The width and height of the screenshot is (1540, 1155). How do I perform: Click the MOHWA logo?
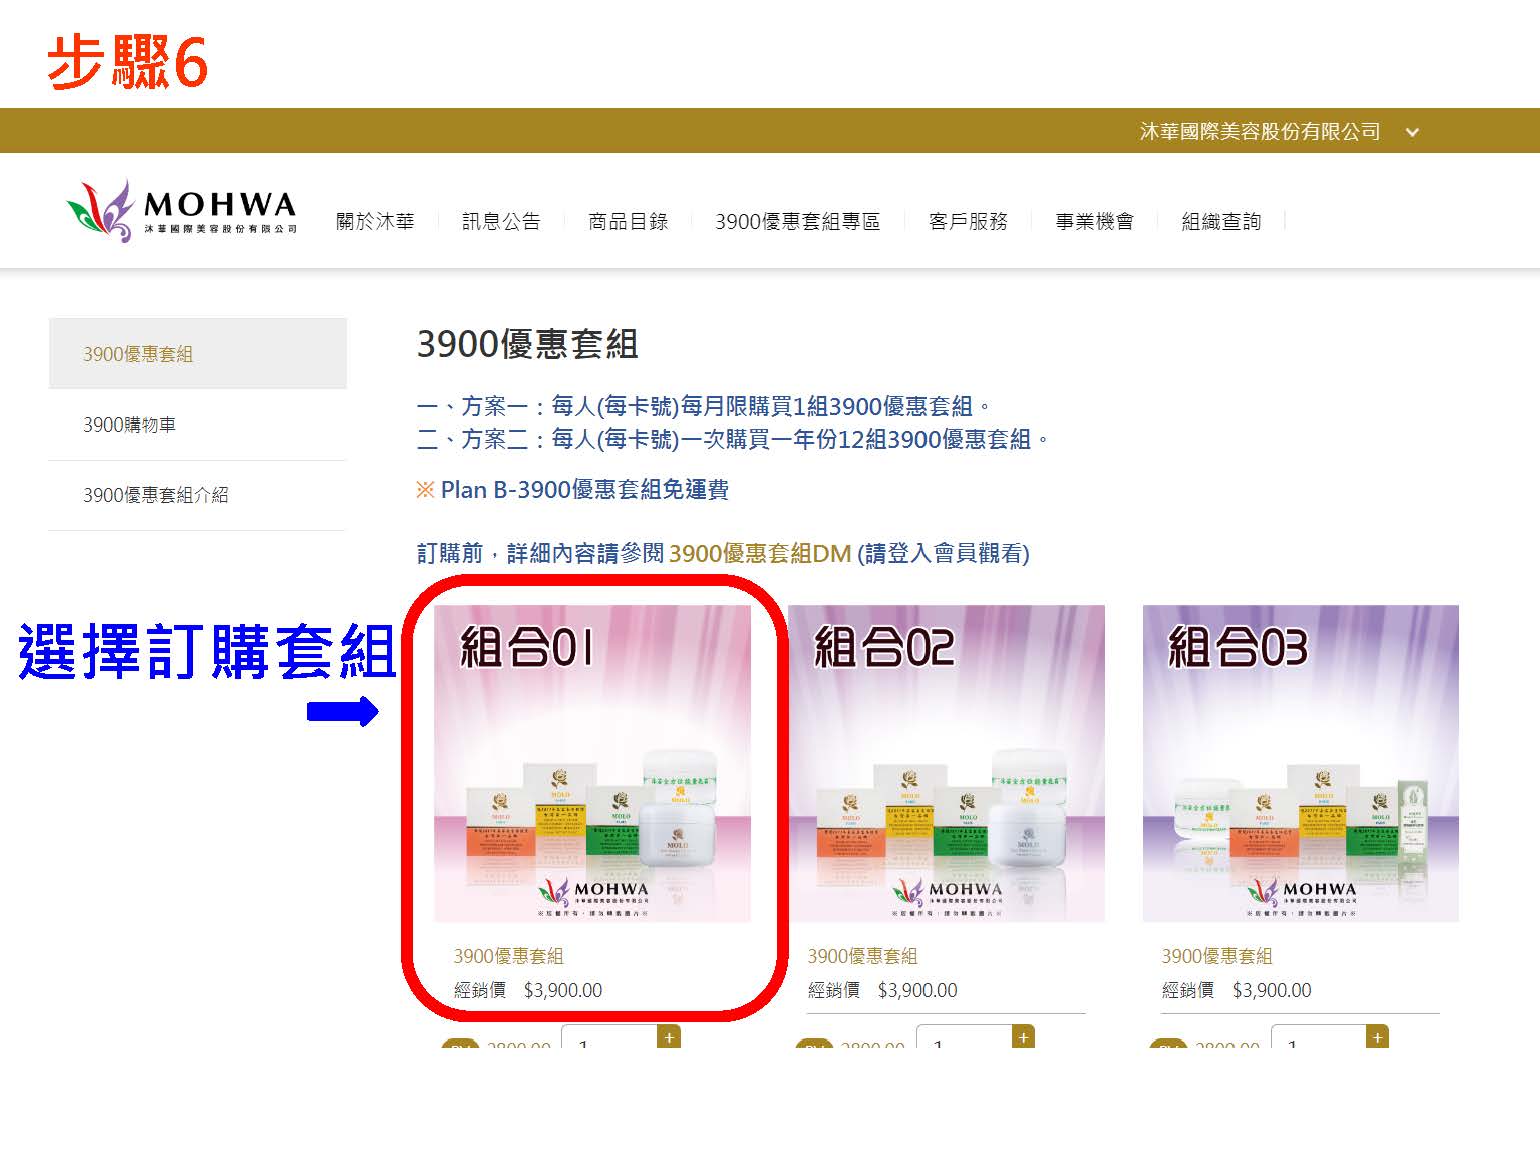click(x=182, y=211)
